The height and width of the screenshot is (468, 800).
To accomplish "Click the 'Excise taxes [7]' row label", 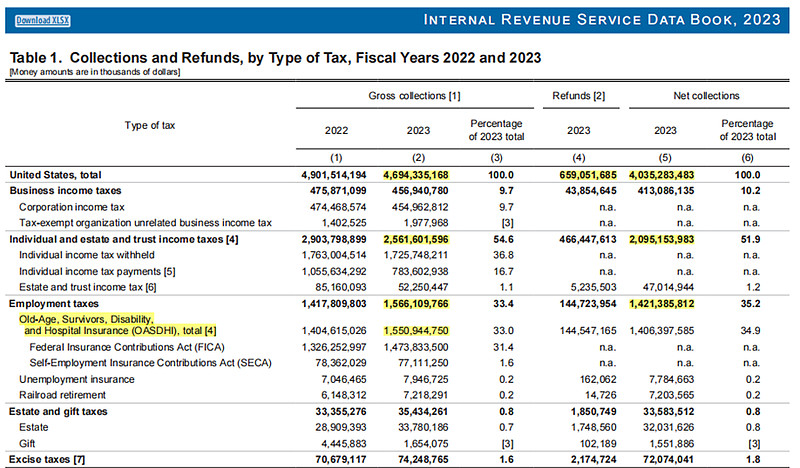I will 47,459.
